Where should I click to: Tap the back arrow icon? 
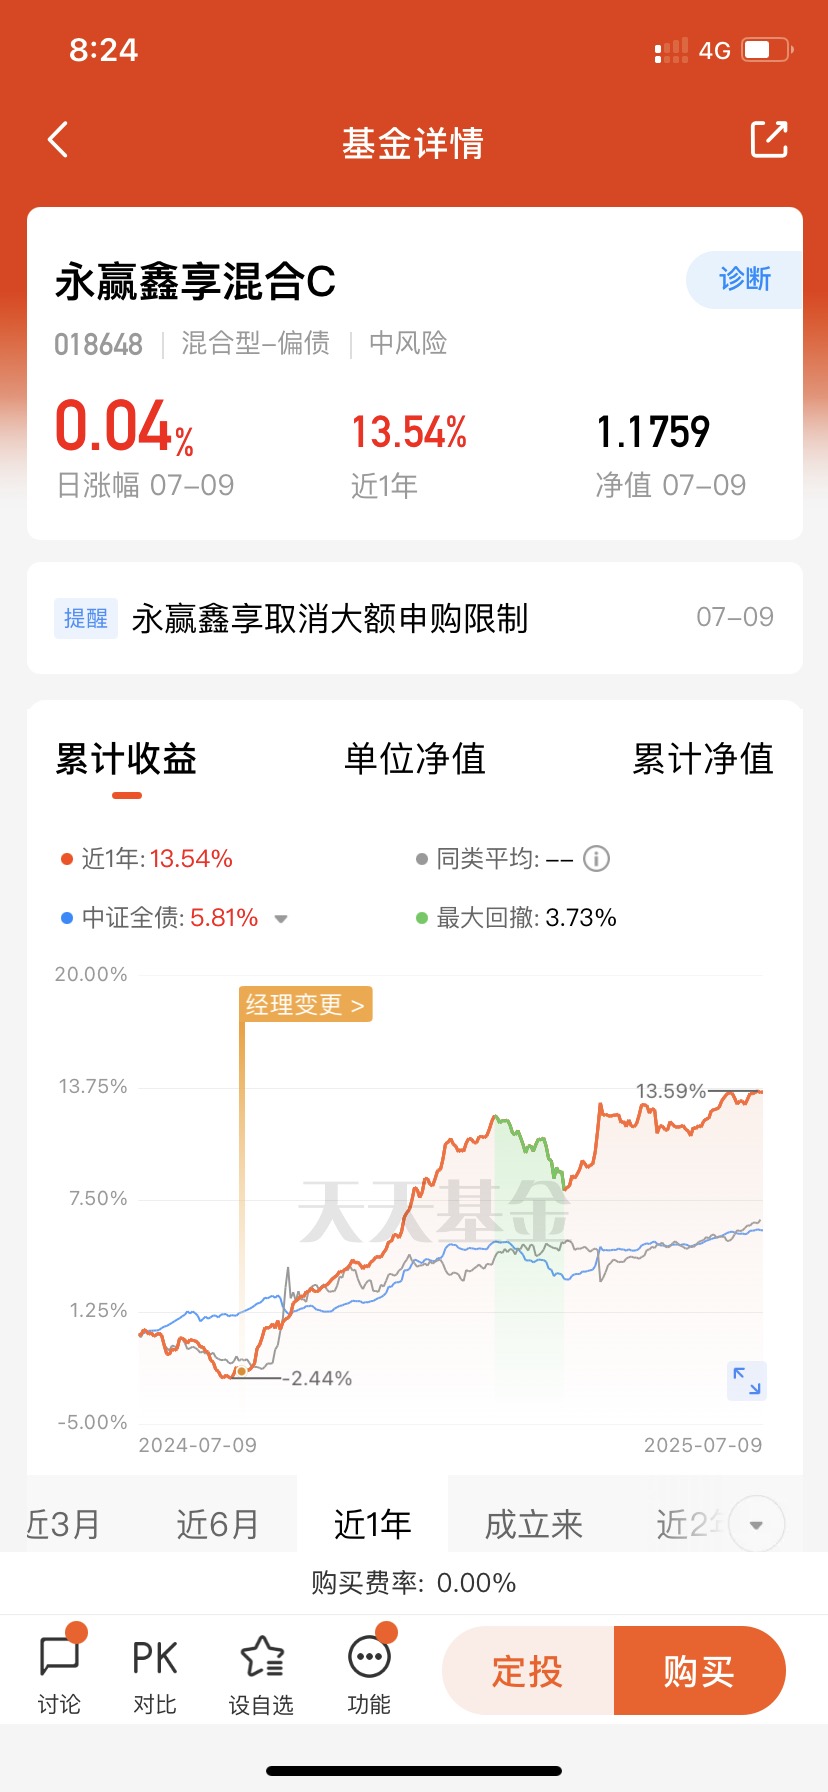58,140
